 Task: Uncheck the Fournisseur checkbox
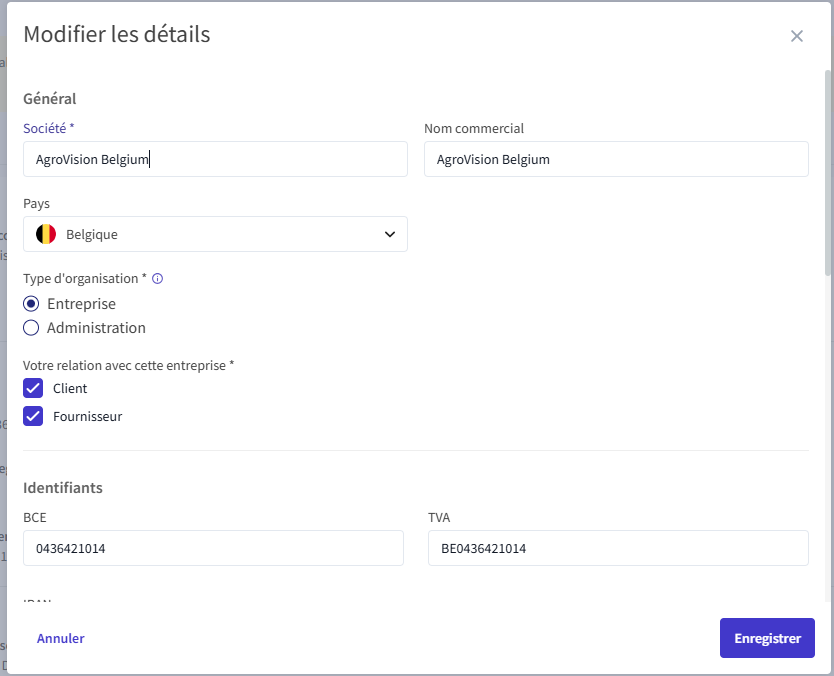coord(33,416)
